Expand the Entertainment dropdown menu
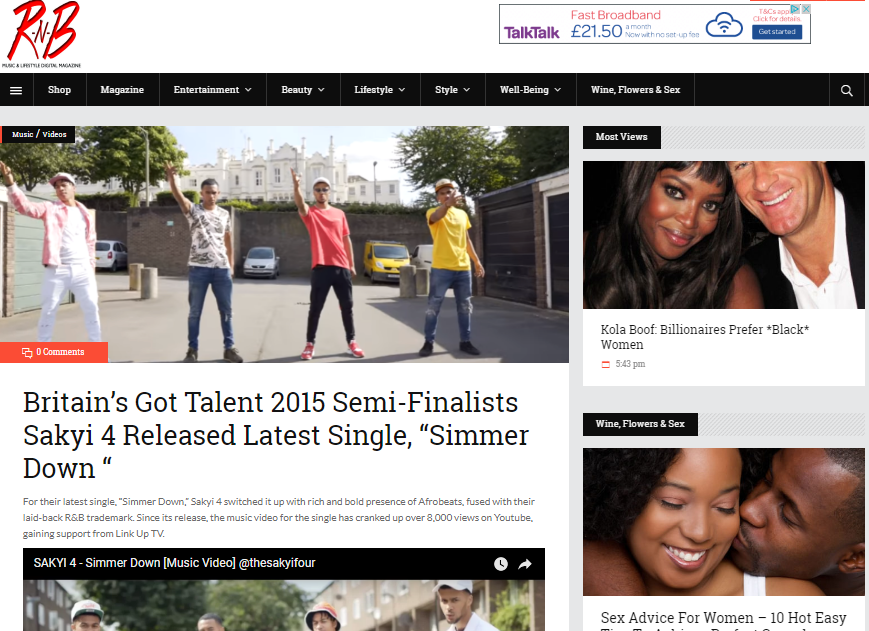Image resolution: width=869 pixels, height=631 pixels. click(212, 90)
